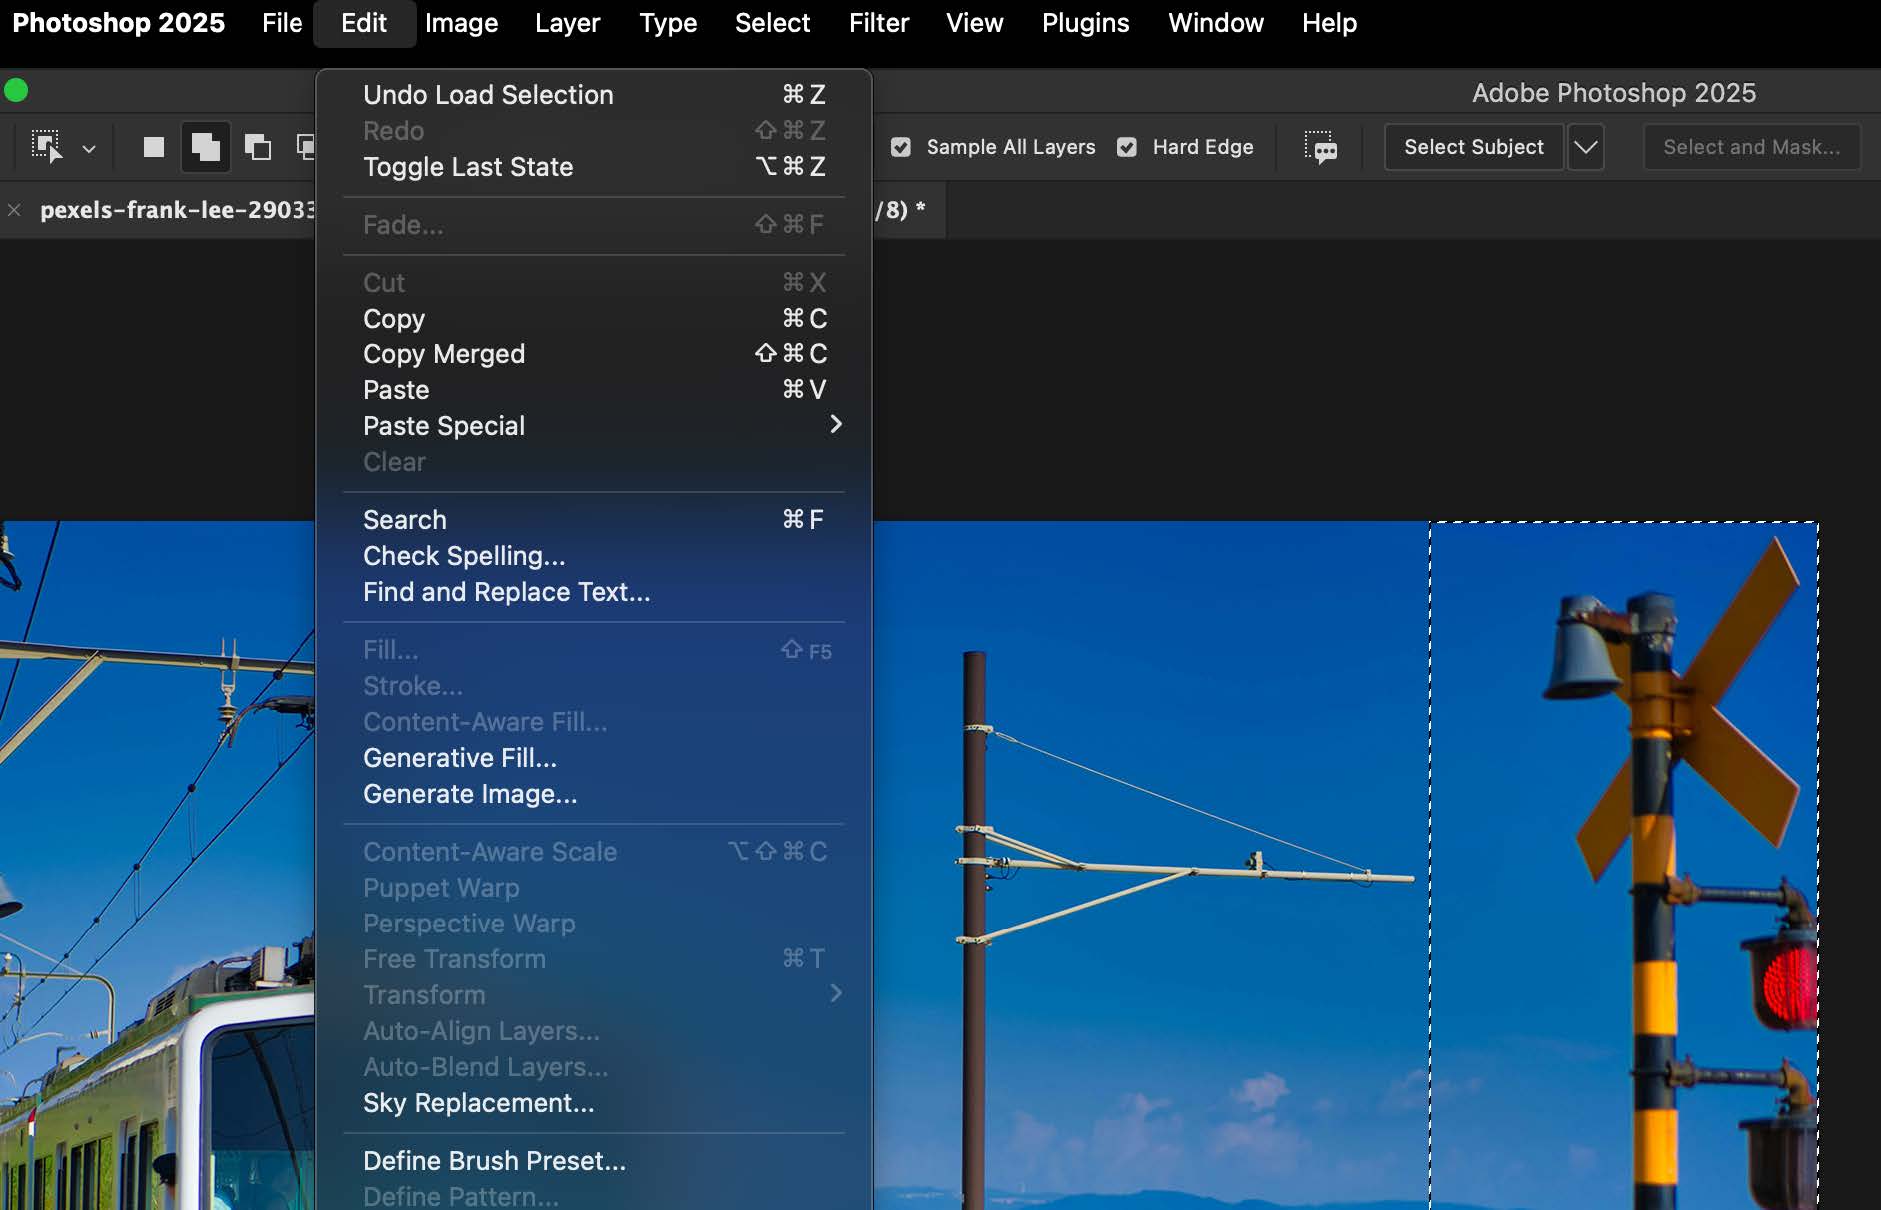
Task: Click the Object Selection tool icon
Action: point(46,147)
